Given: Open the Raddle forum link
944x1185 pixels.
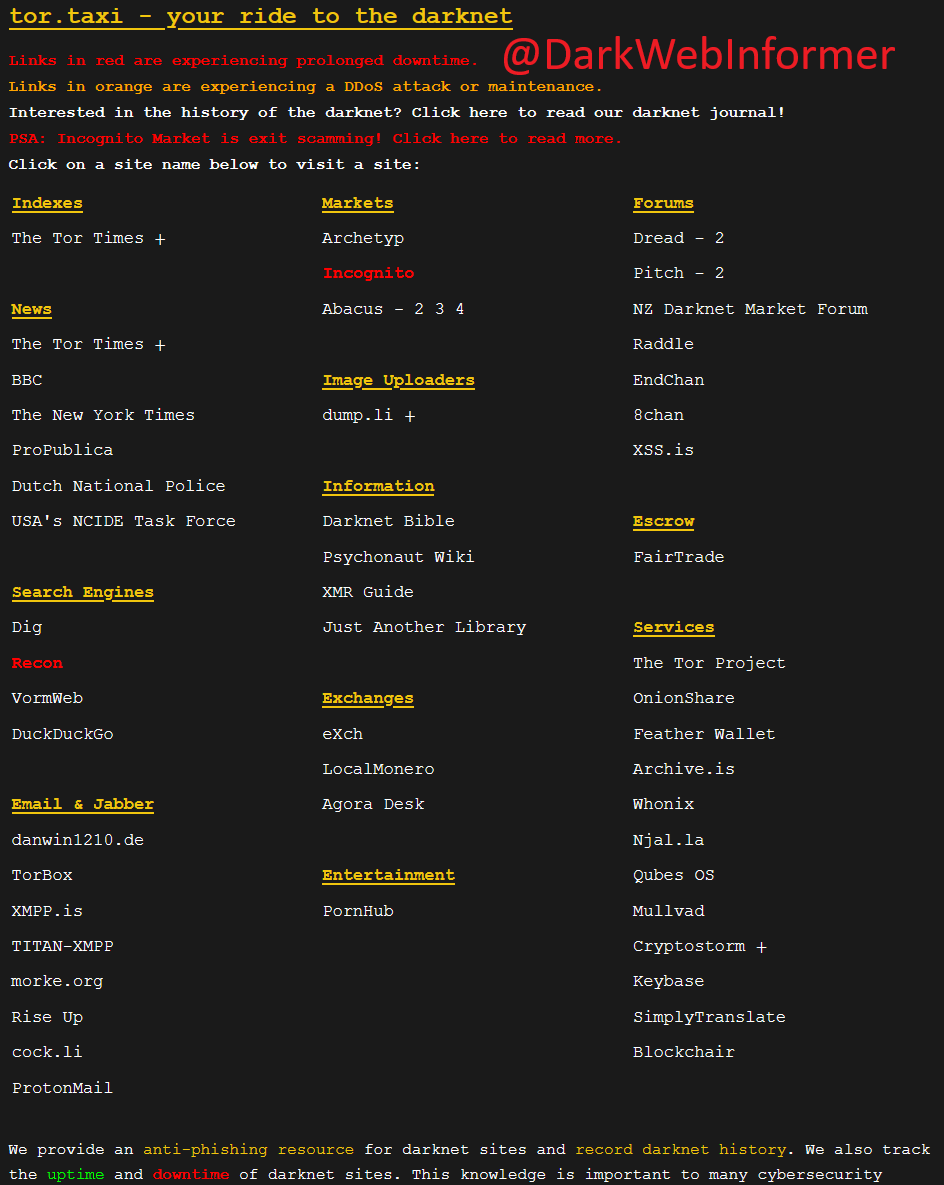Looking at the screenshot, I should click(x=663, y=344).
